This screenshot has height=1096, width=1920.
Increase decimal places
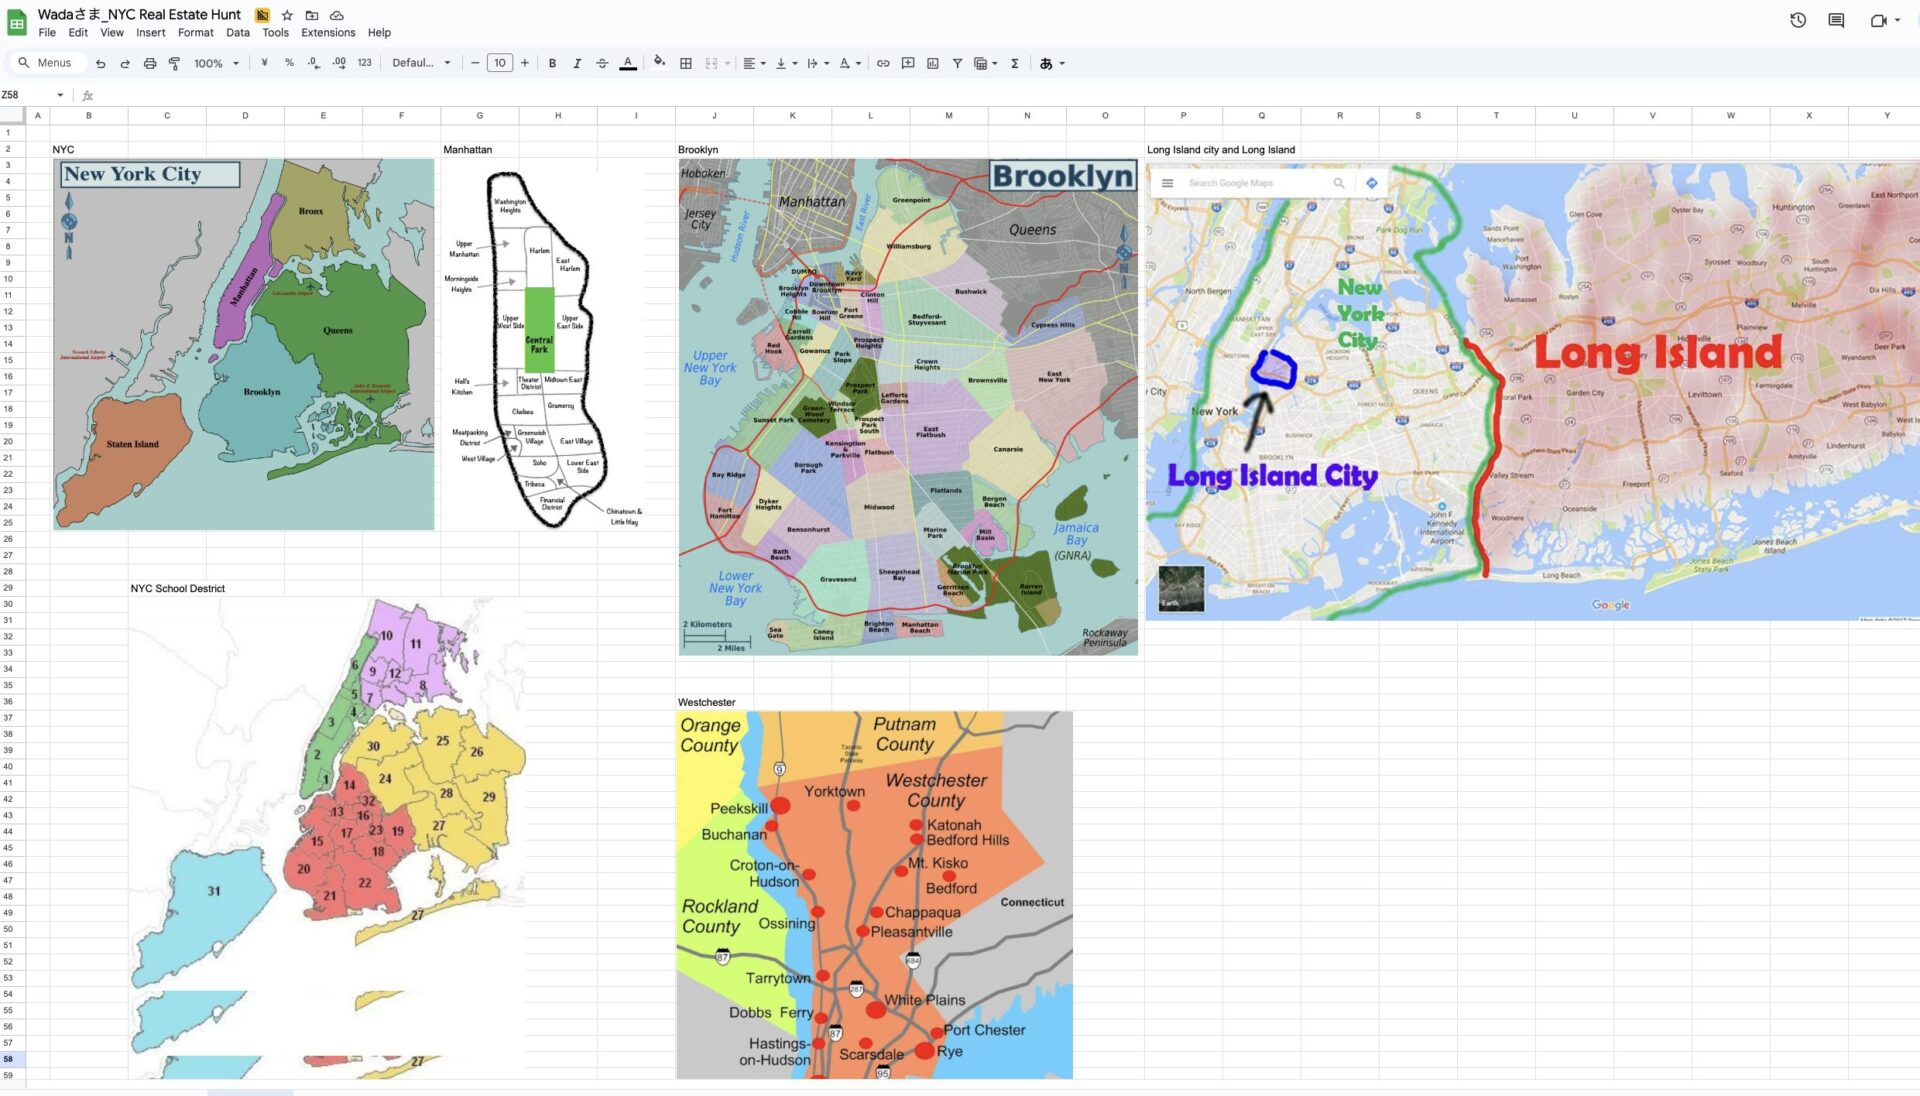coord(339,63)
